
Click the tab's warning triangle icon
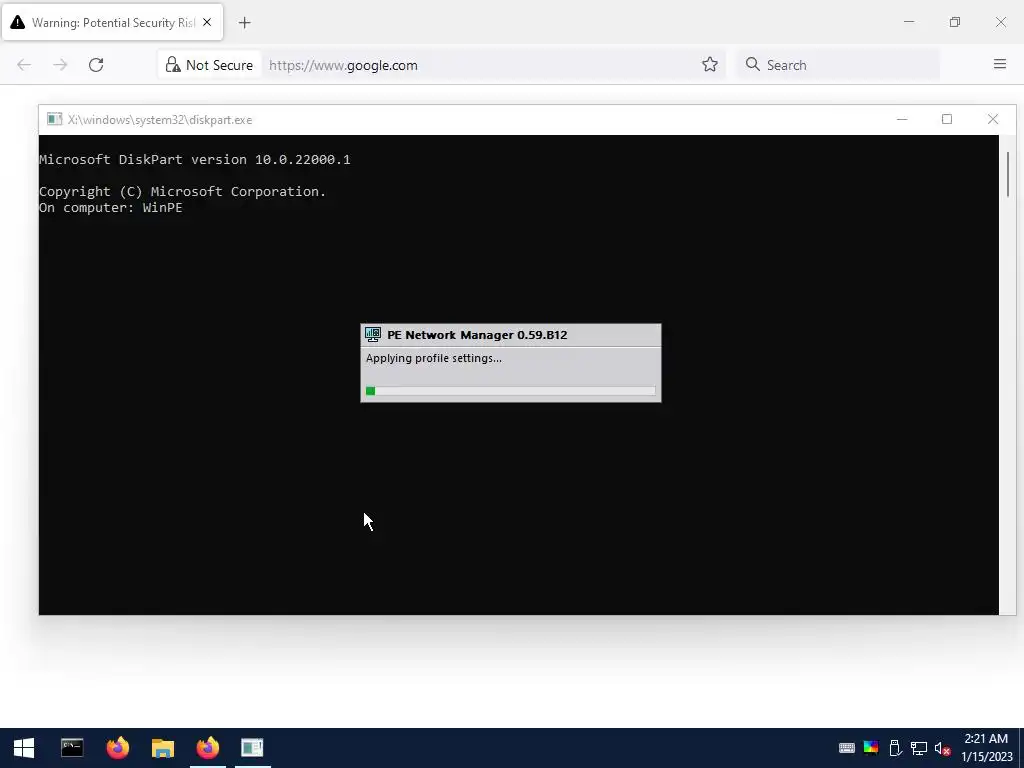(18, 22)
